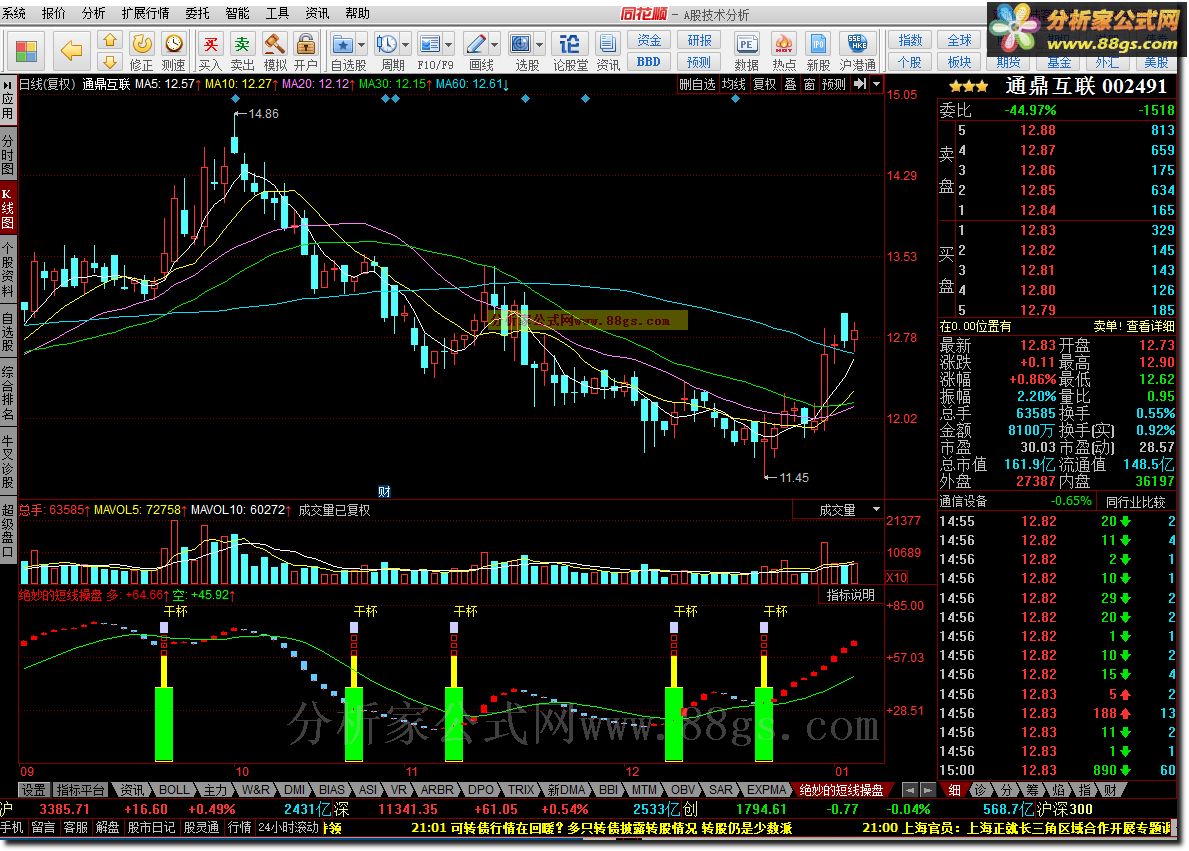Open the 扩展行情 menu
The image size is (1189, 851).
145,13
